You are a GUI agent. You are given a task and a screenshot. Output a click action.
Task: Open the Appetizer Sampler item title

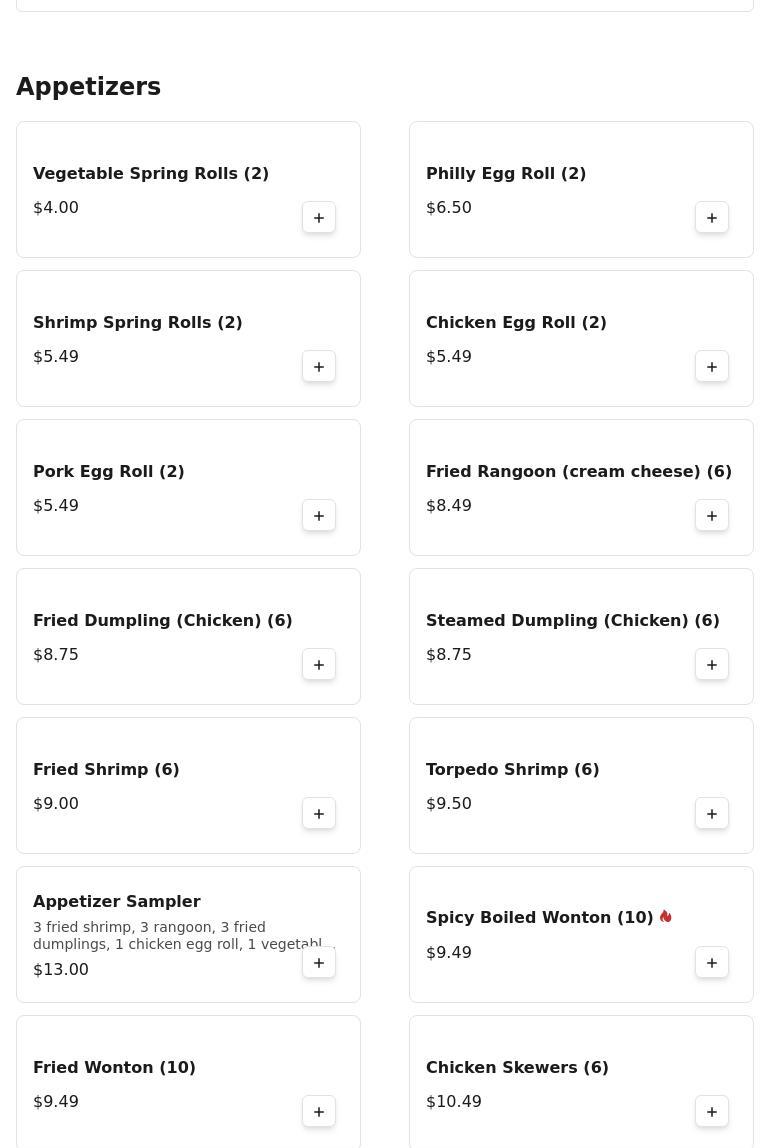(x=116, y=901)
